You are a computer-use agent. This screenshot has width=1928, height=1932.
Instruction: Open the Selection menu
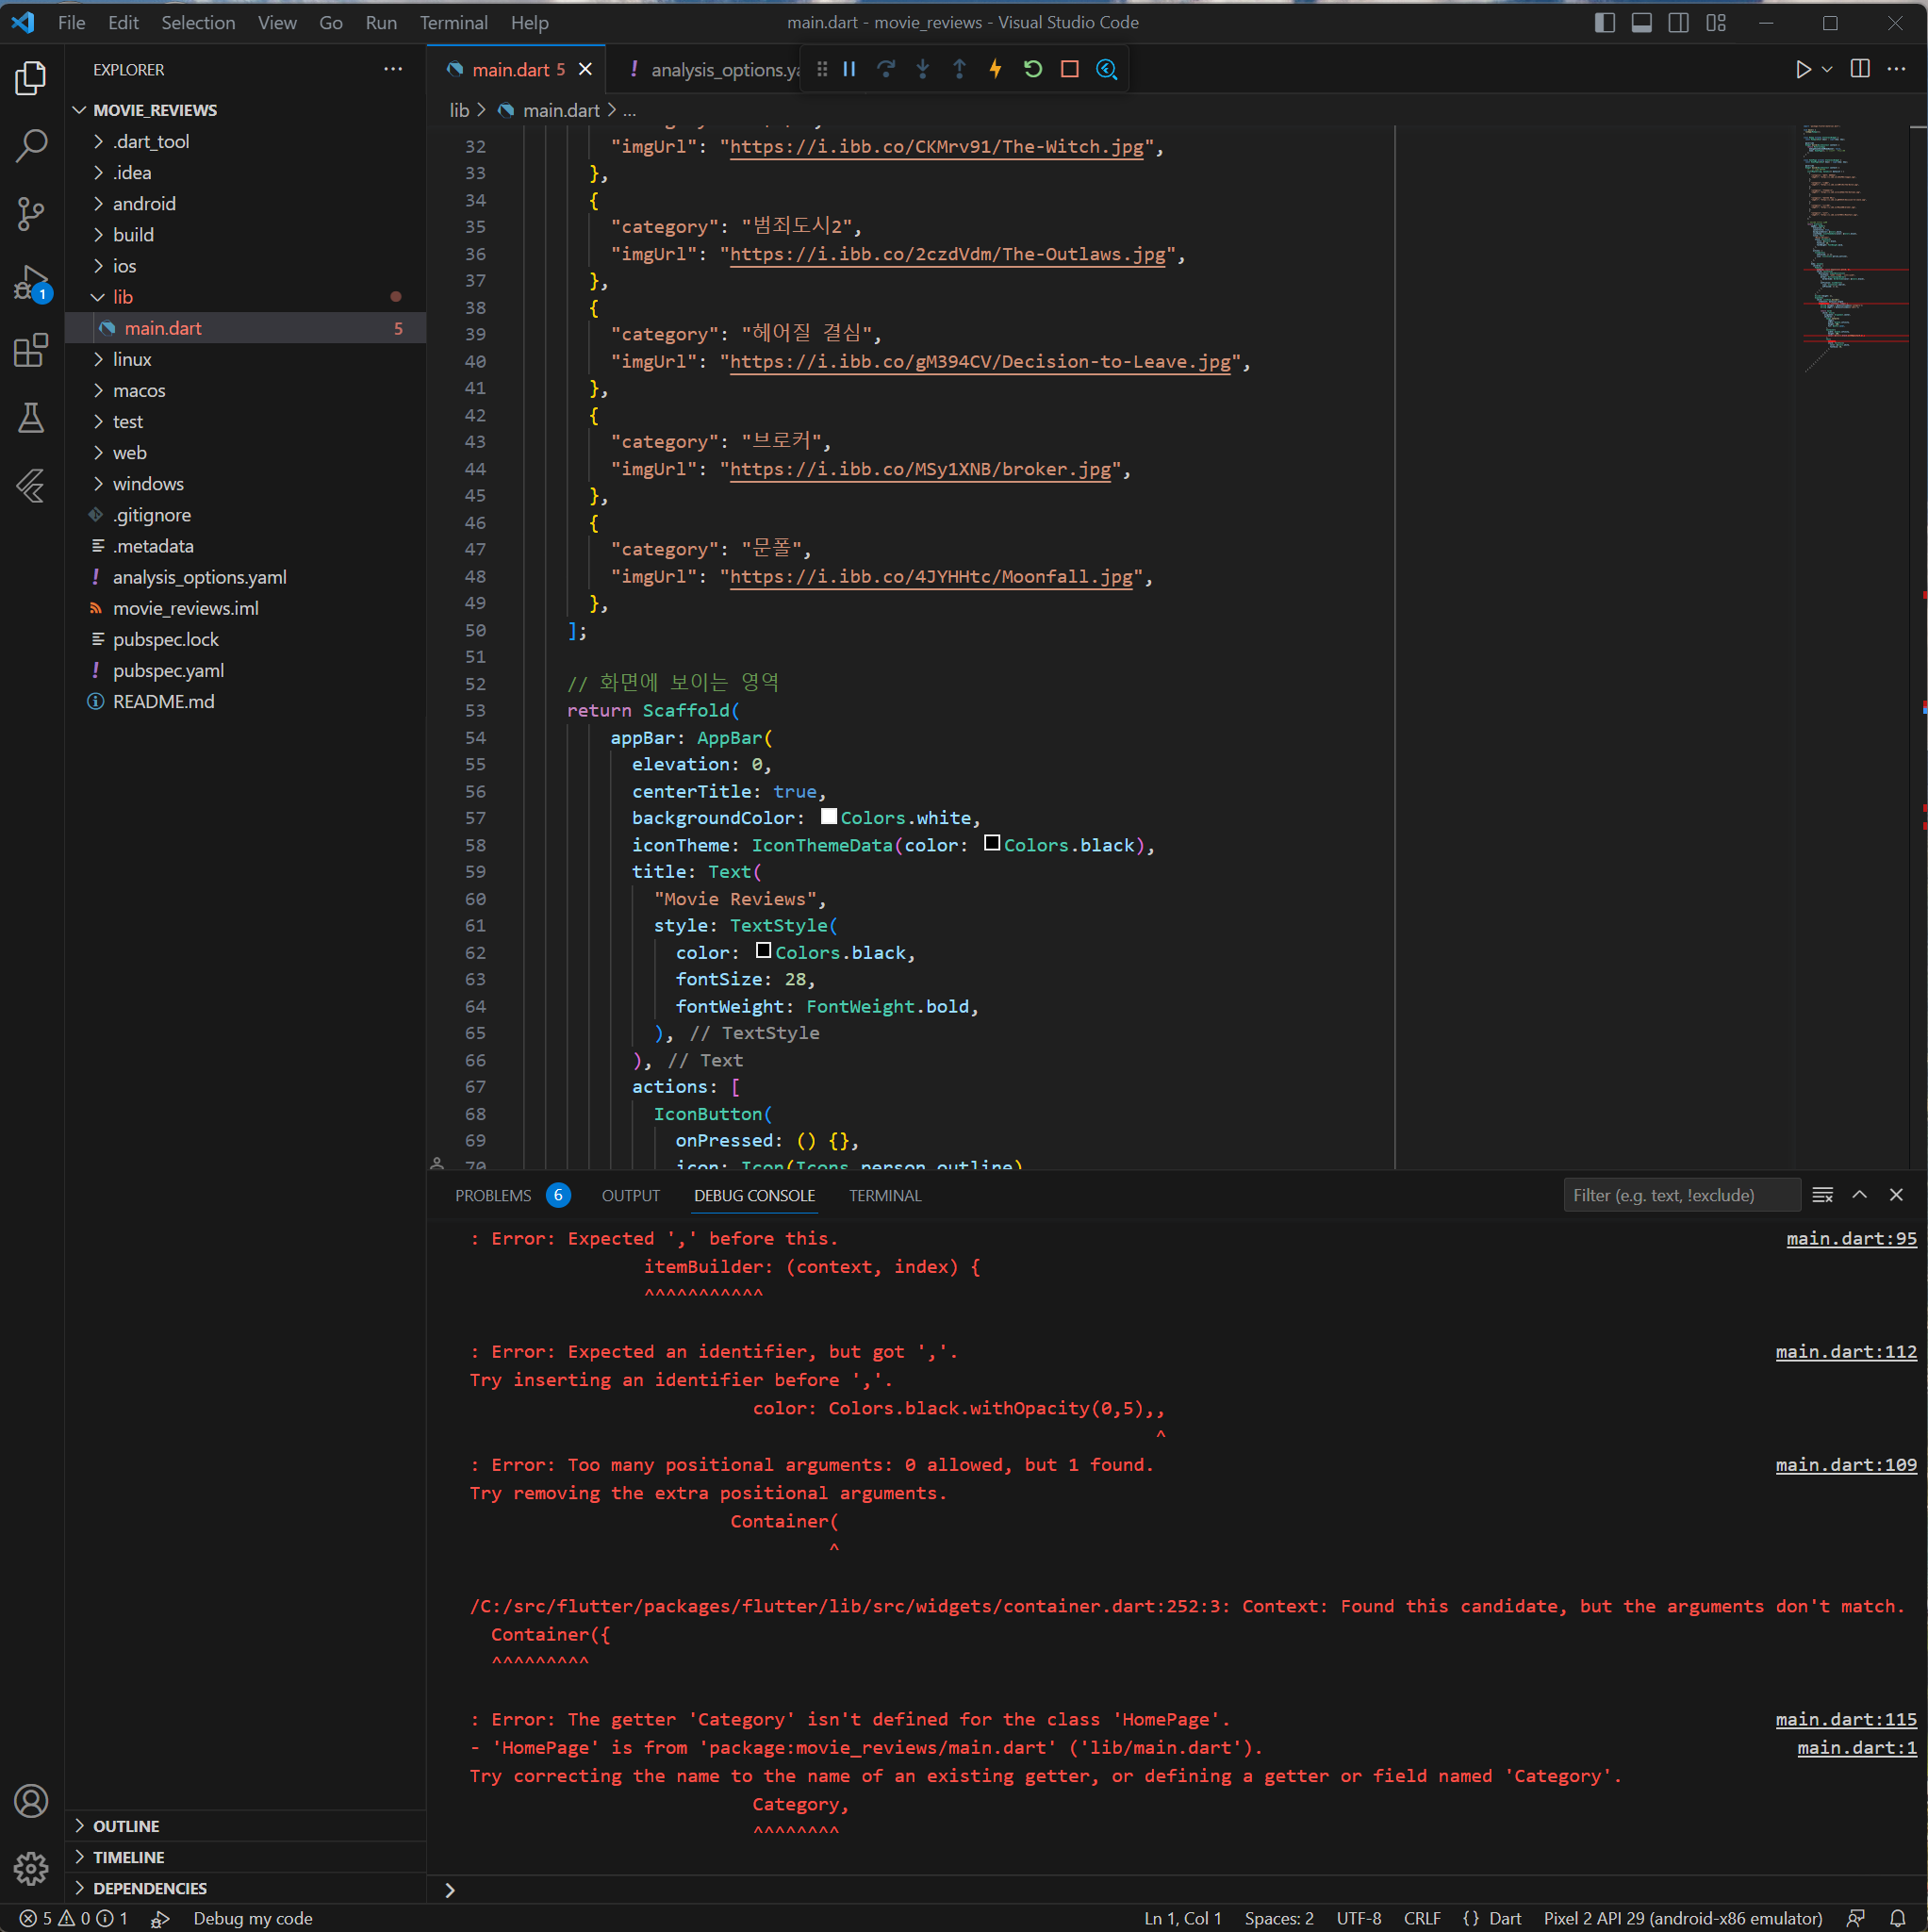198,22
